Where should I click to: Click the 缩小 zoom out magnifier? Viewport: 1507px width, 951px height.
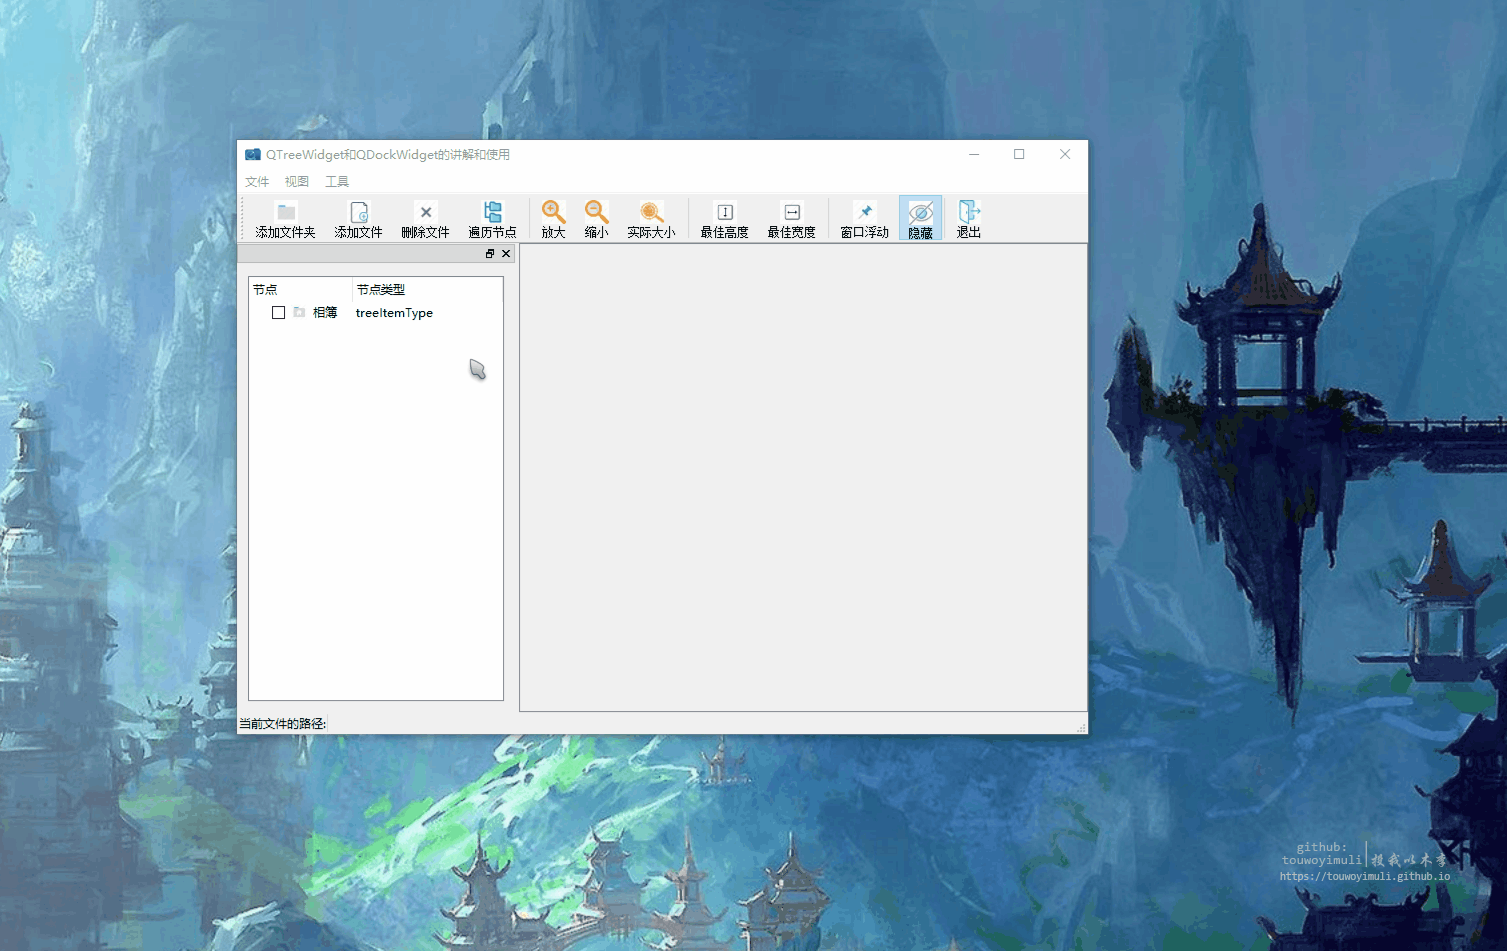click(596, 212)
